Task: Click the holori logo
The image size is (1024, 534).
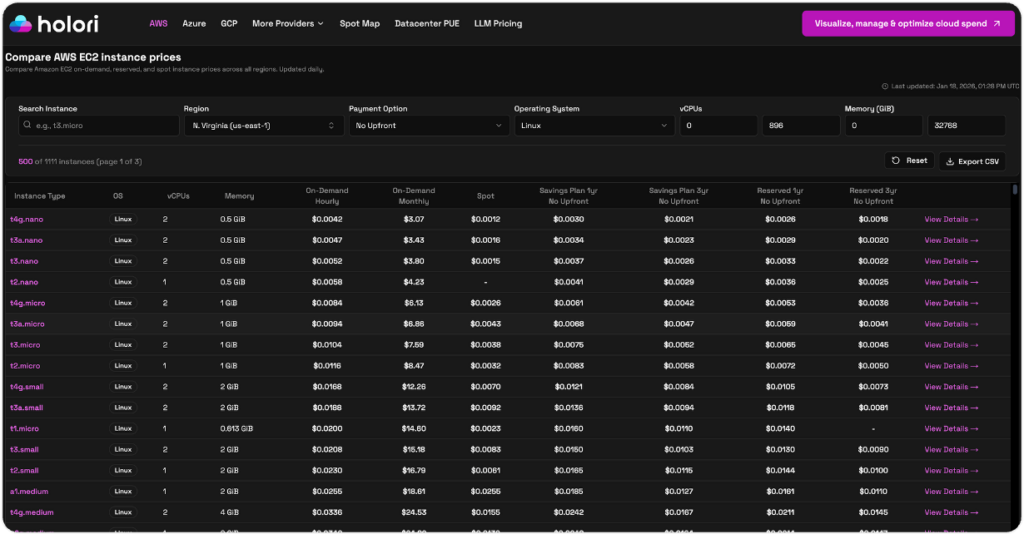Action: click(54, 24)
